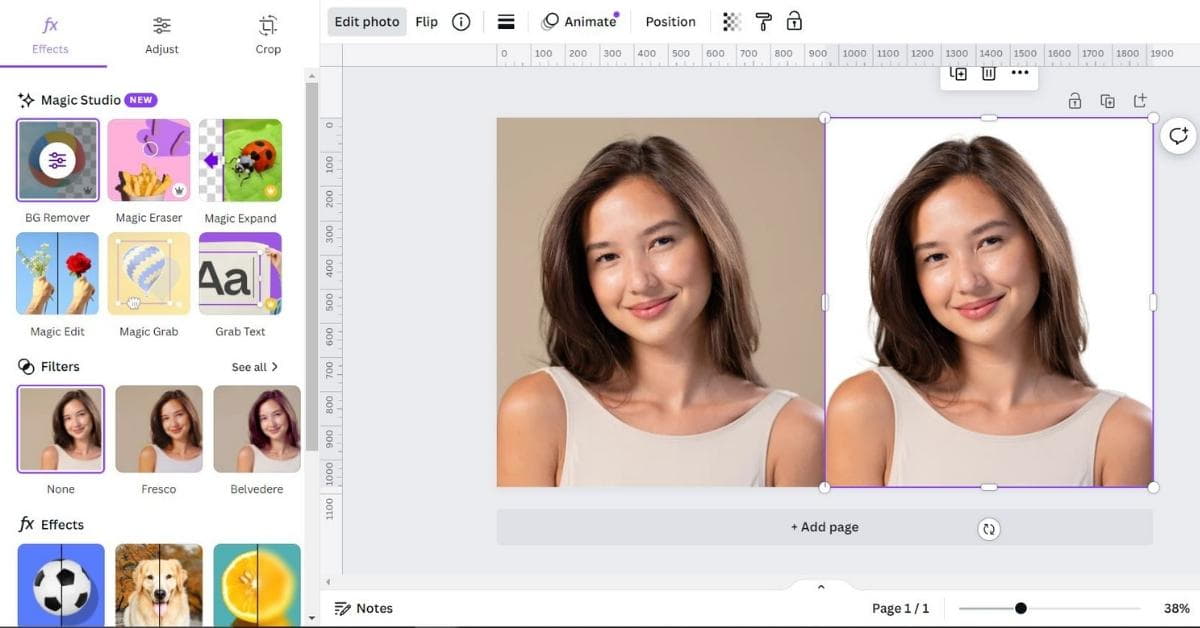This screenshot has width=1200, height=628.
Task: Select the Magic Eraser tool
Action: click(x=149, y=160)
